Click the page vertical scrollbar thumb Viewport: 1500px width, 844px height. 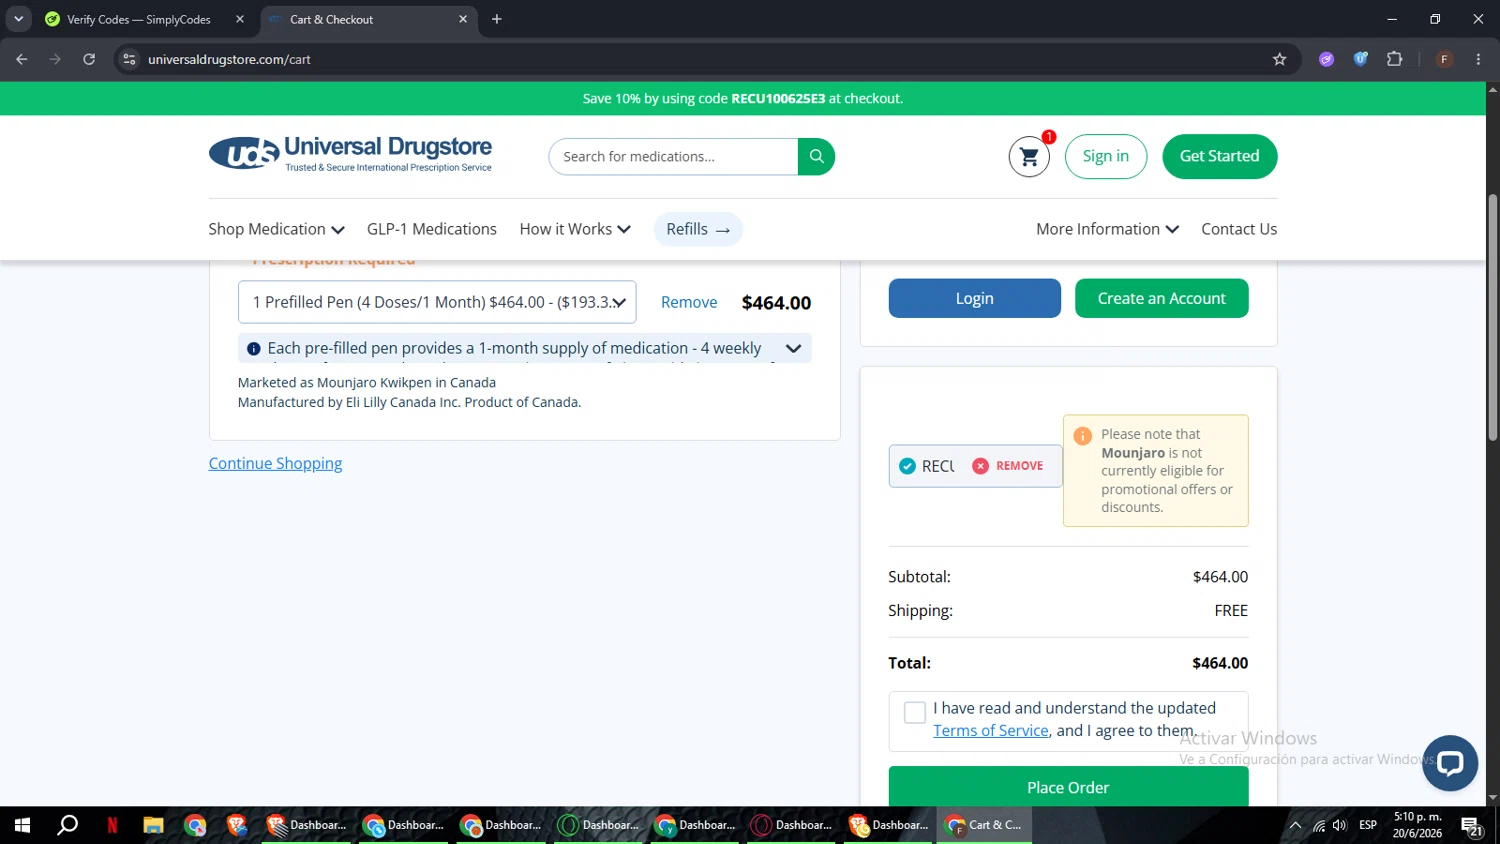pos(1493,317)
